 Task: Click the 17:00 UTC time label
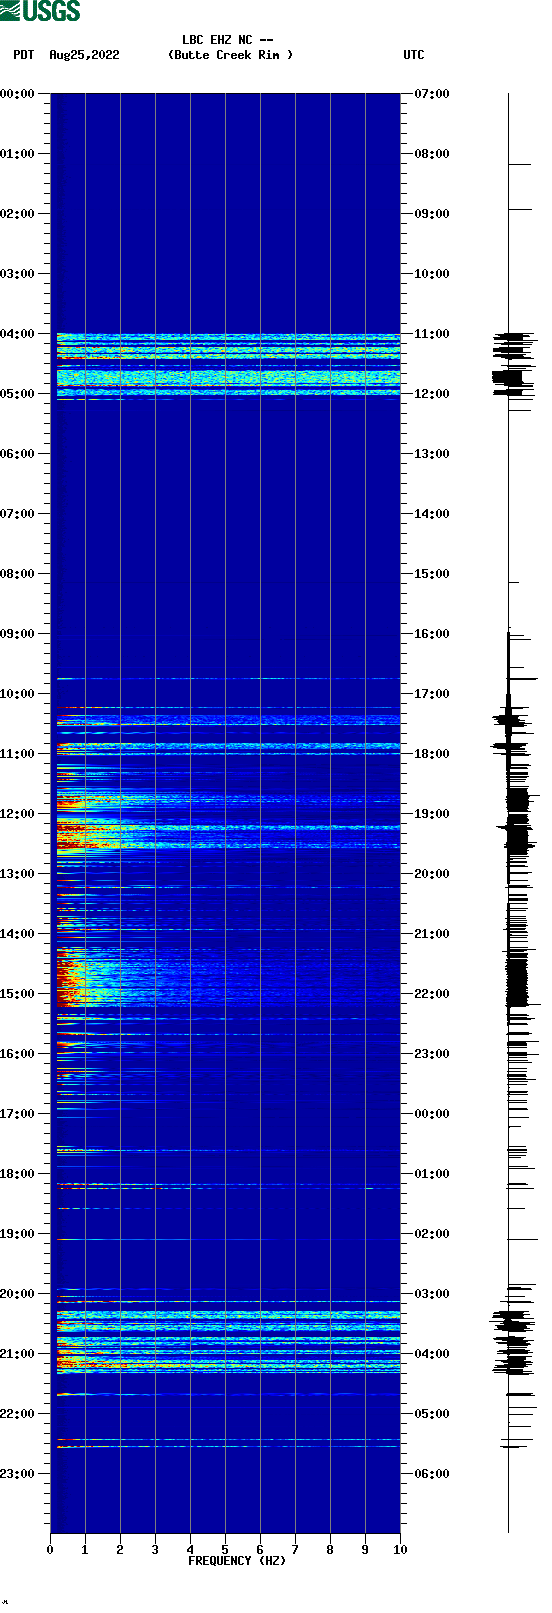point(432,694)
